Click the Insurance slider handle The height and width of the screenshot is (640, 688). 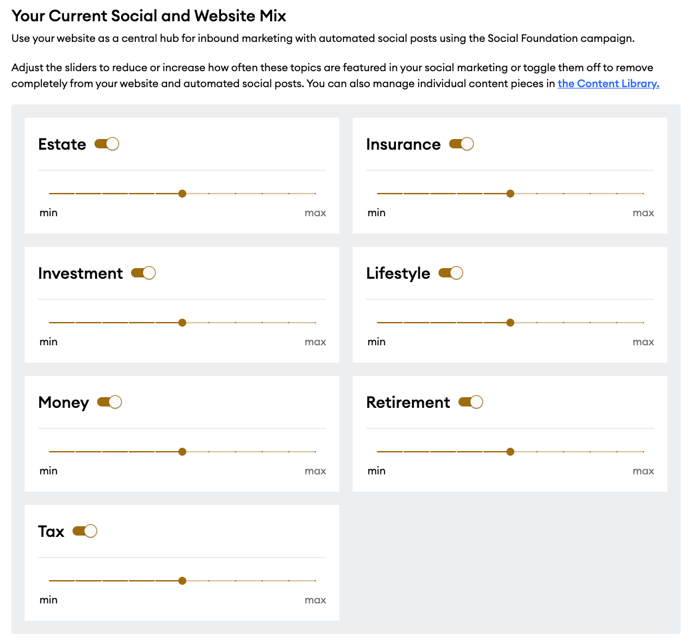pyautogui.click(x=510, y=193)
